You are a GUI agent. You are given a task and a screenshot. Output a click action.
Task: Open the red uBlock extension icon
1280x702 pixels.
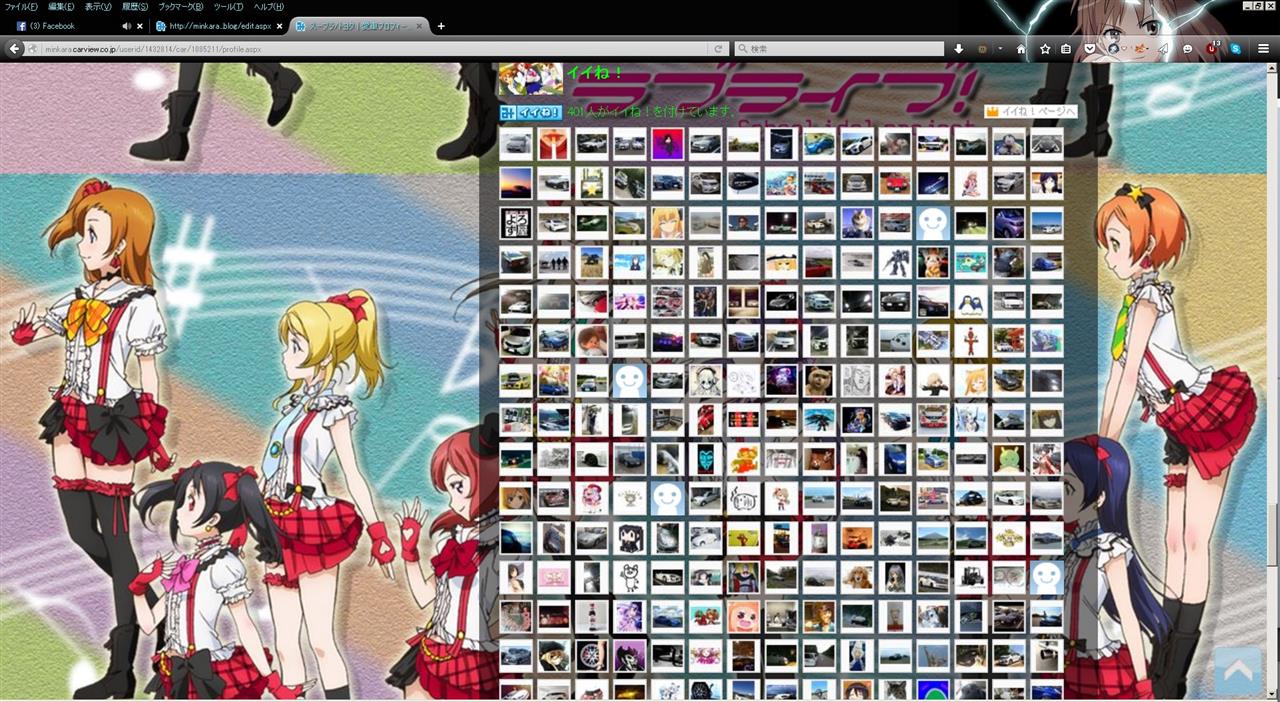pyautogui.click(x=1212, y=48)
